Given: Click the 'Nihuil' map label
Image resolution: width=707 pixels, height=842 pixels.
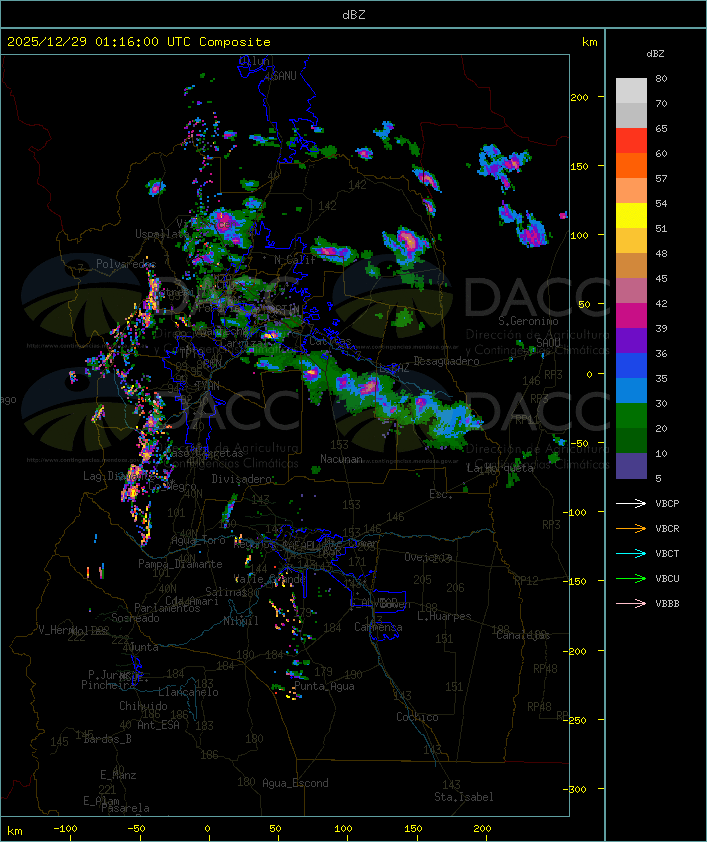Looking at the screenshot, I should (x=241, y=621).
